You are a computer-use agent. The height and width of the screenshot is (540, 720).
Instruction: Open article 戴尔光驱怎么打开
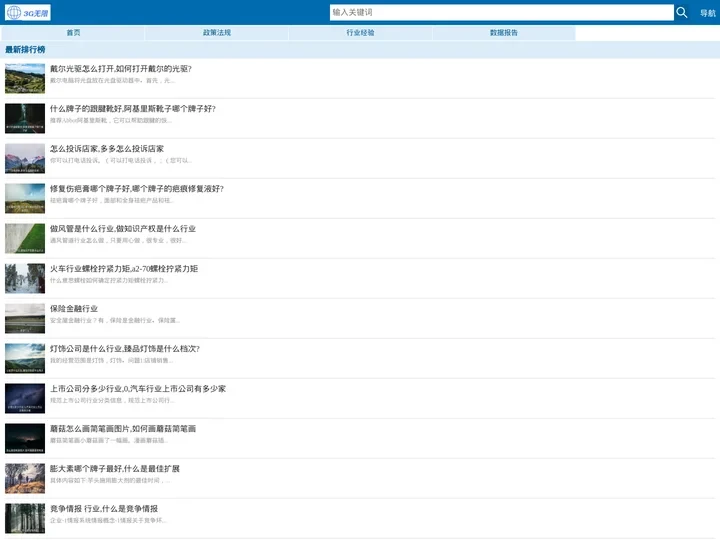pyautogui.click(x=121, y=69)
